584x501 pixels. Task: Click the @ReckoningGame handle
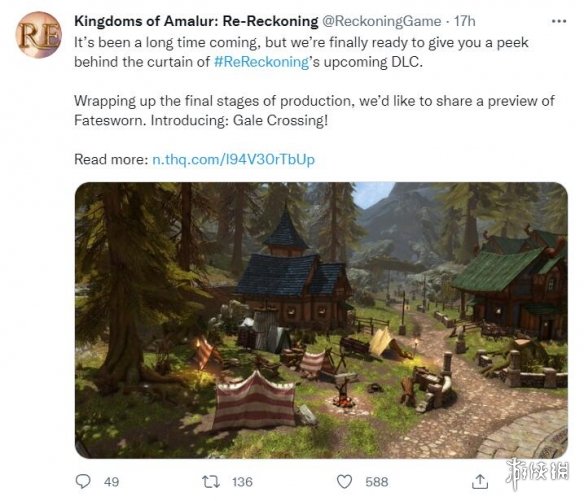tap(381, 21)
